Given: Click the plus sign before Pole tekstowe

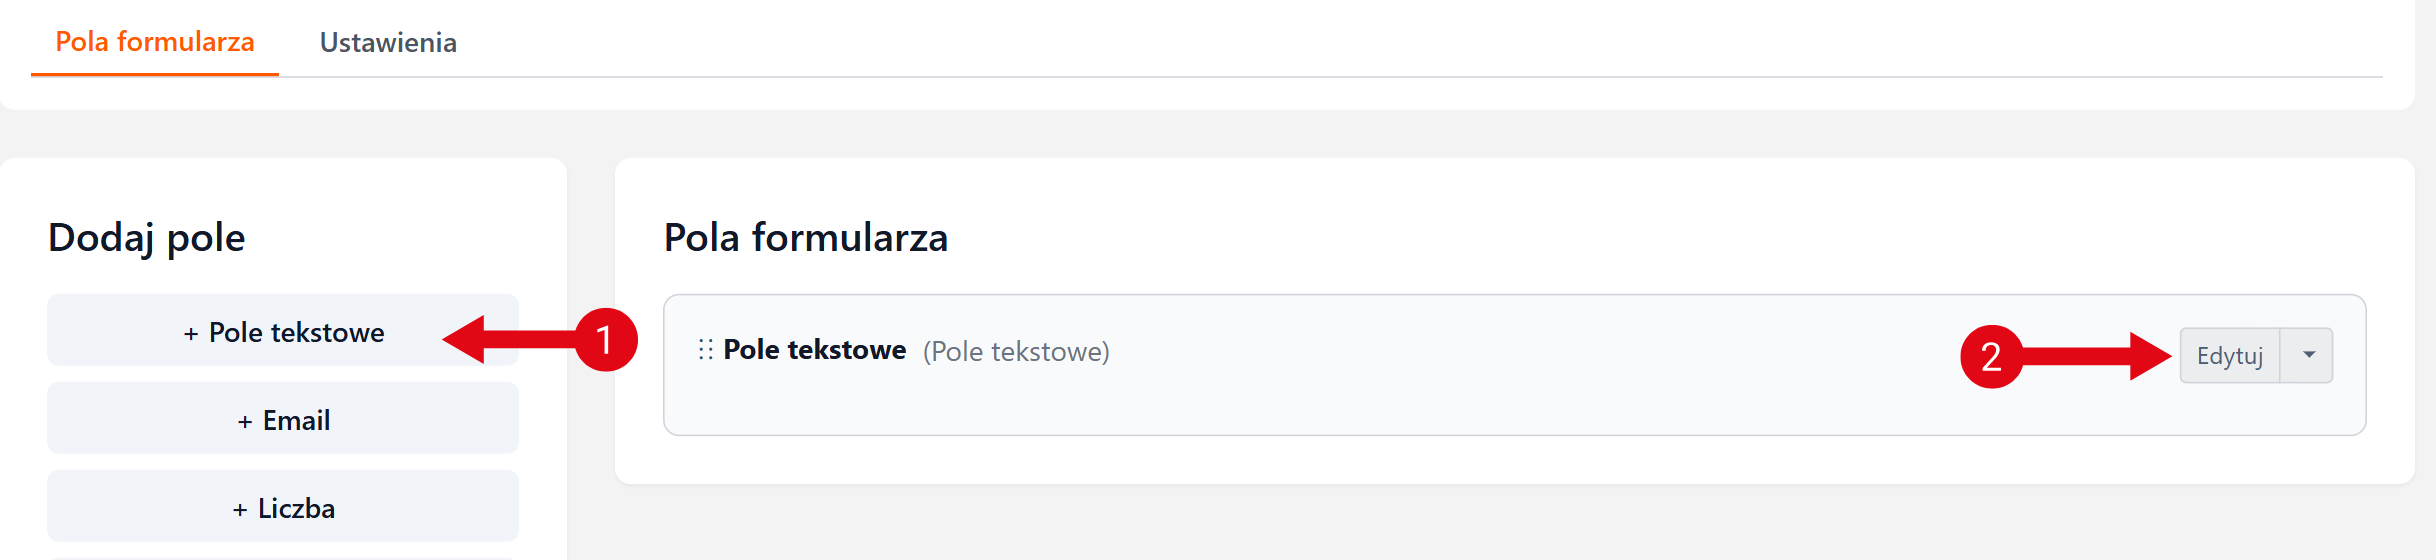Looking at the screenshot, I should click(191, 334).
